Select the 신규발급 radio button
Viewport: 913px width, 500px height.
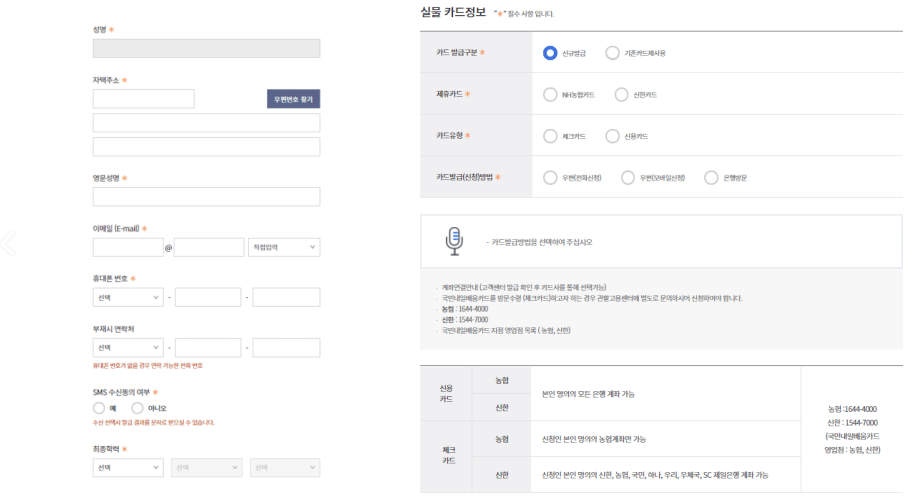pos(550,53)
